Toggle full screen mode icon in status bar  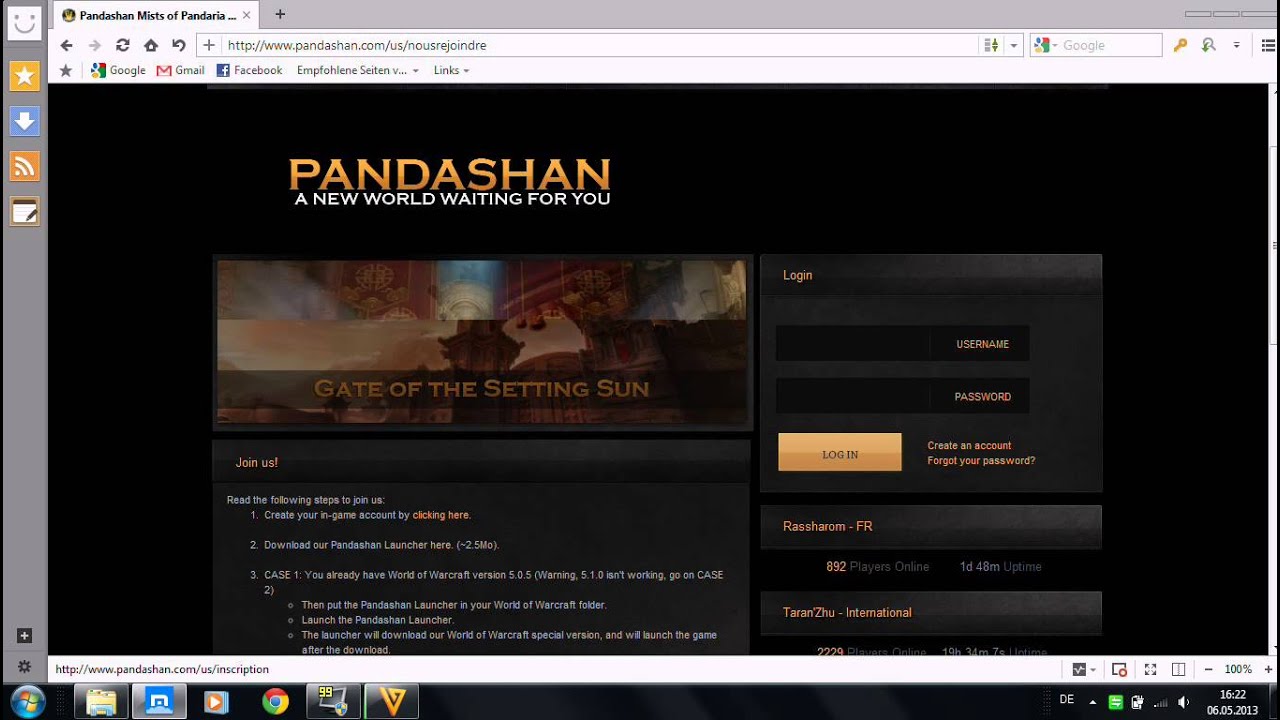1150,669
